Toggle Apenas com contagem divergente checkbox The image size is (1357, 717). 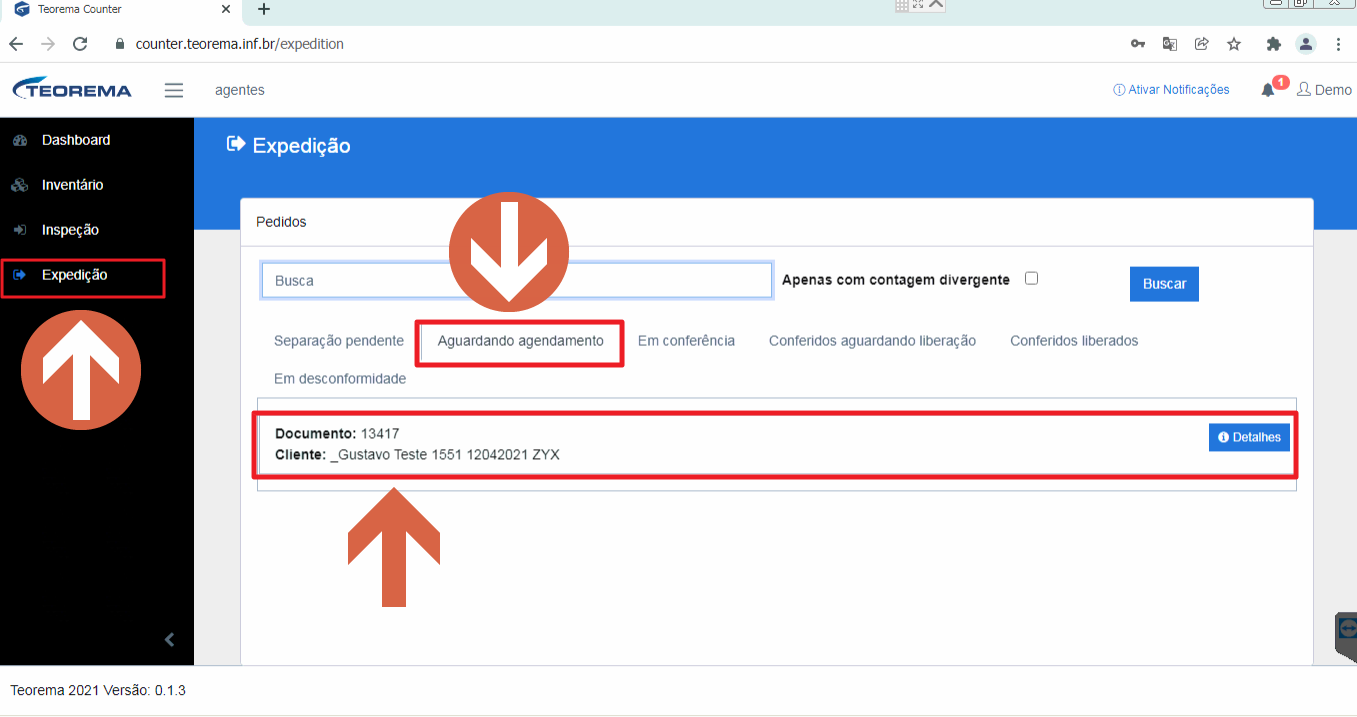(1032, 278)
